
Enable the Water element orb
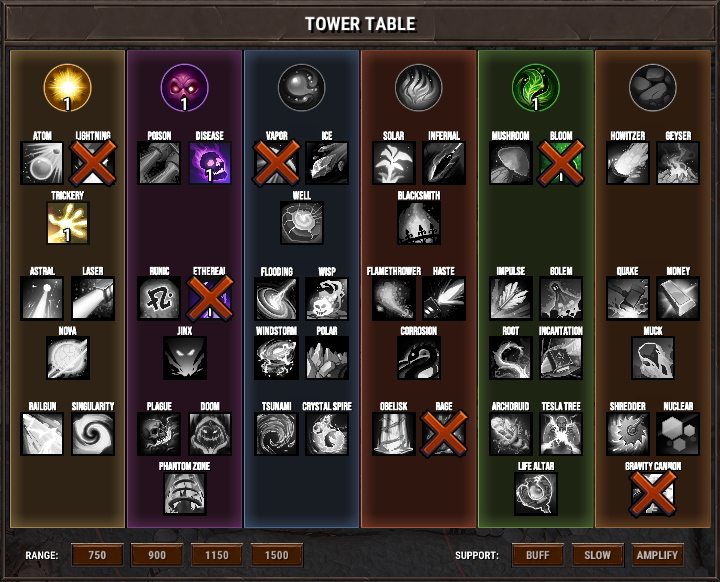(x=302, y=88)
